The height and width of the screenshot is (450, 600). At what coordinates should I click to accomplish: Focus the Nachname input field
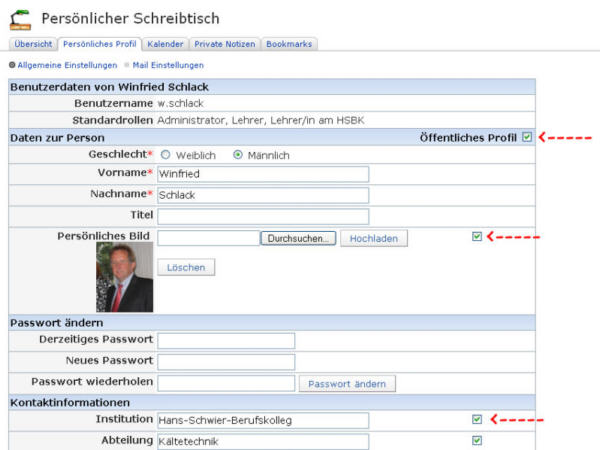(263, 195)
